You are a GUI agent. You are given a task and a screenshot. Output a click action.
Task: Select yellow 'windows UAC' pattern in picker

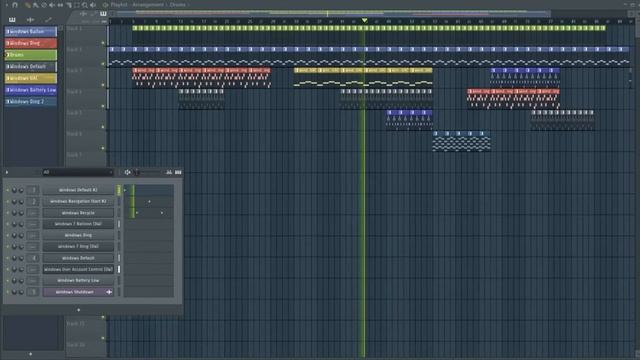tap(31, 78)
